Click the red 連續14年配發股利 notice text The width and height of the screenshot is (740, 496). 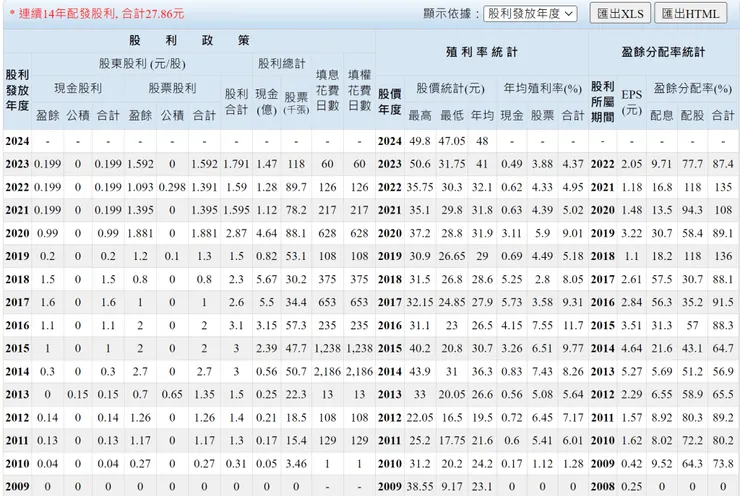click(x=97, y=14)
